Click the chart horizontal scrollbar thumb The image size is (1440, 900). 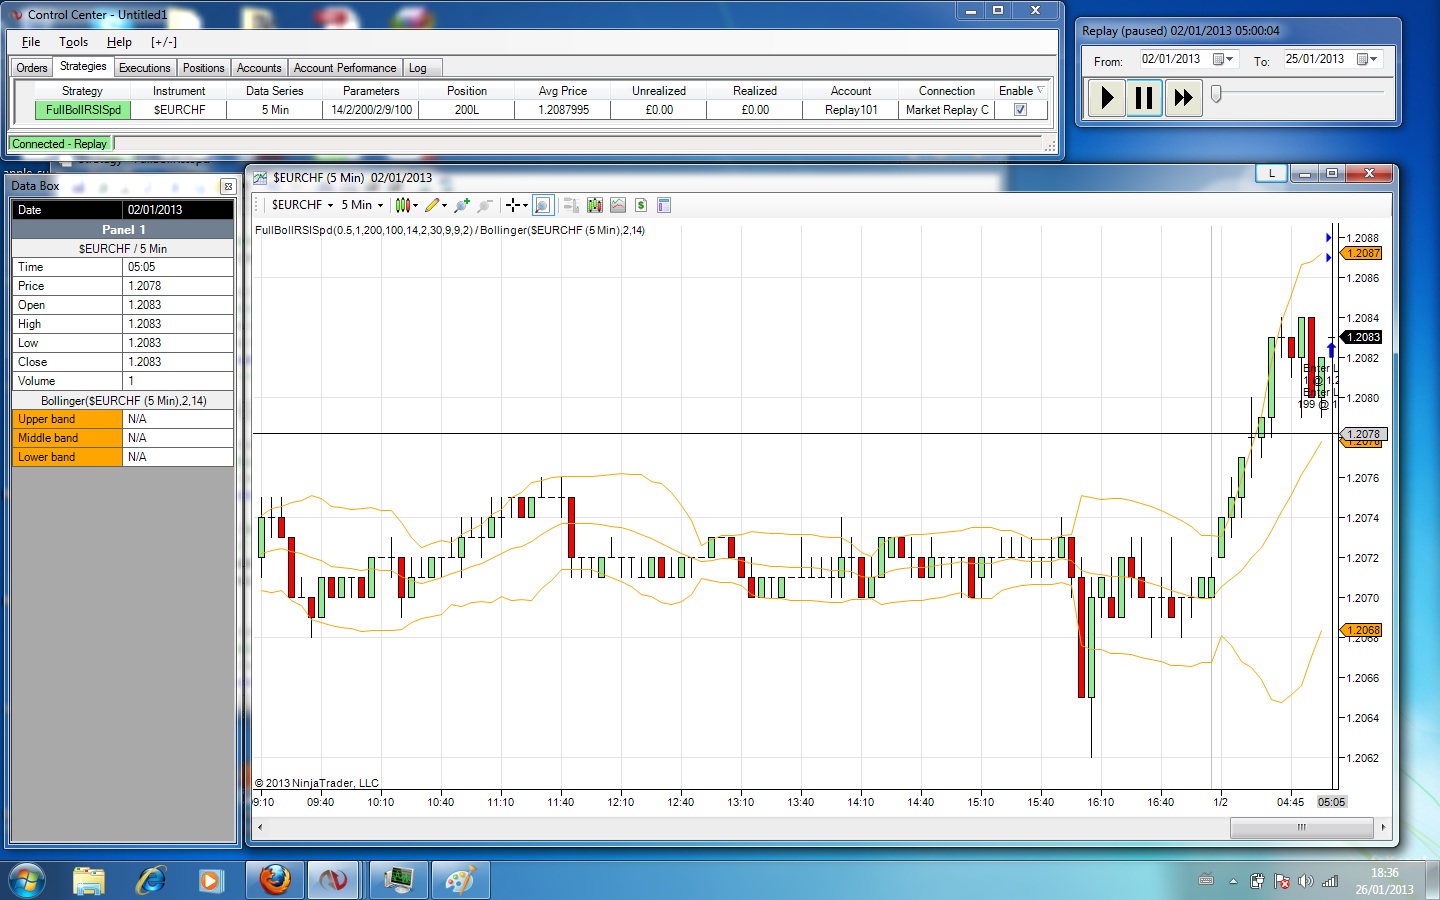[1301, 827]
